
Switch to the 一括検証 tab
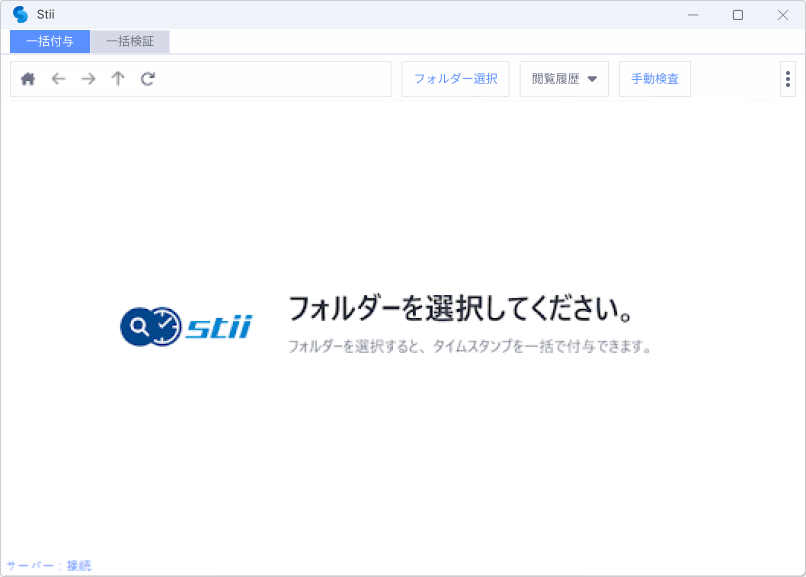[x=131, y=42]
